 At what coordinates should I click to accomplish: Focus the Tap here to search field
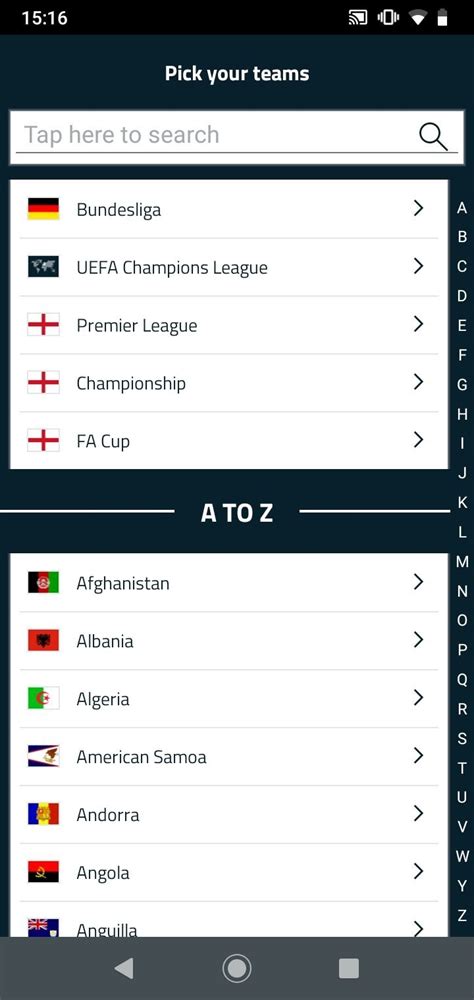point(237,136)
